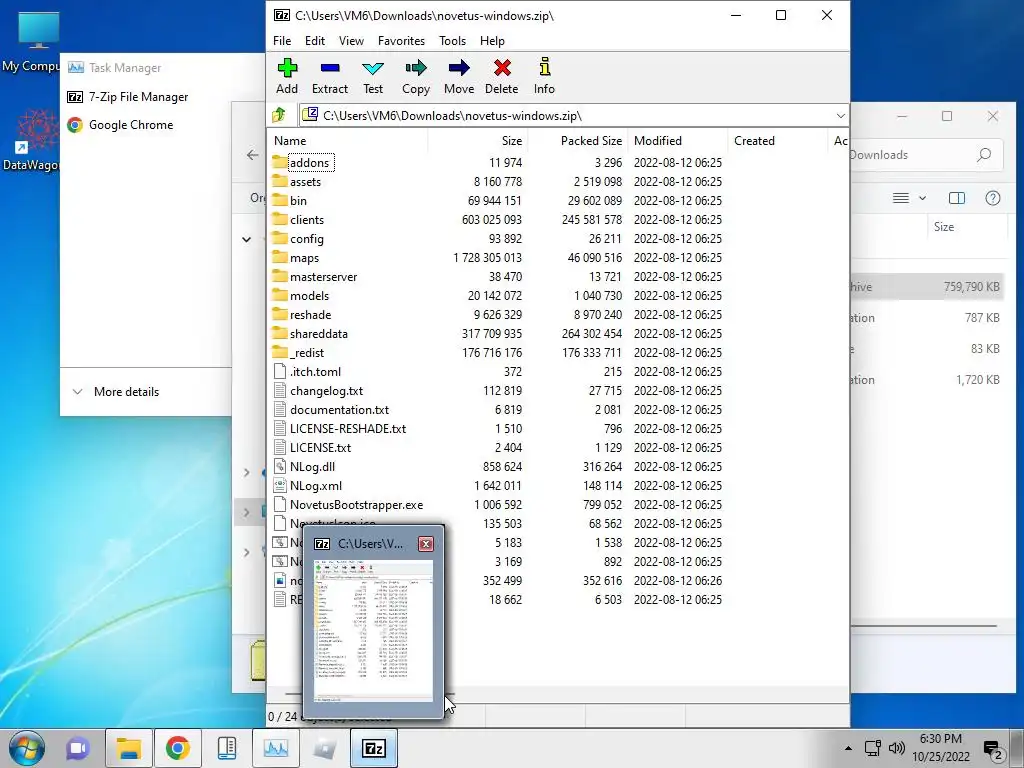Select the NLog.xml file
This screenshot has width=1024, height=768.
[315, 485]
